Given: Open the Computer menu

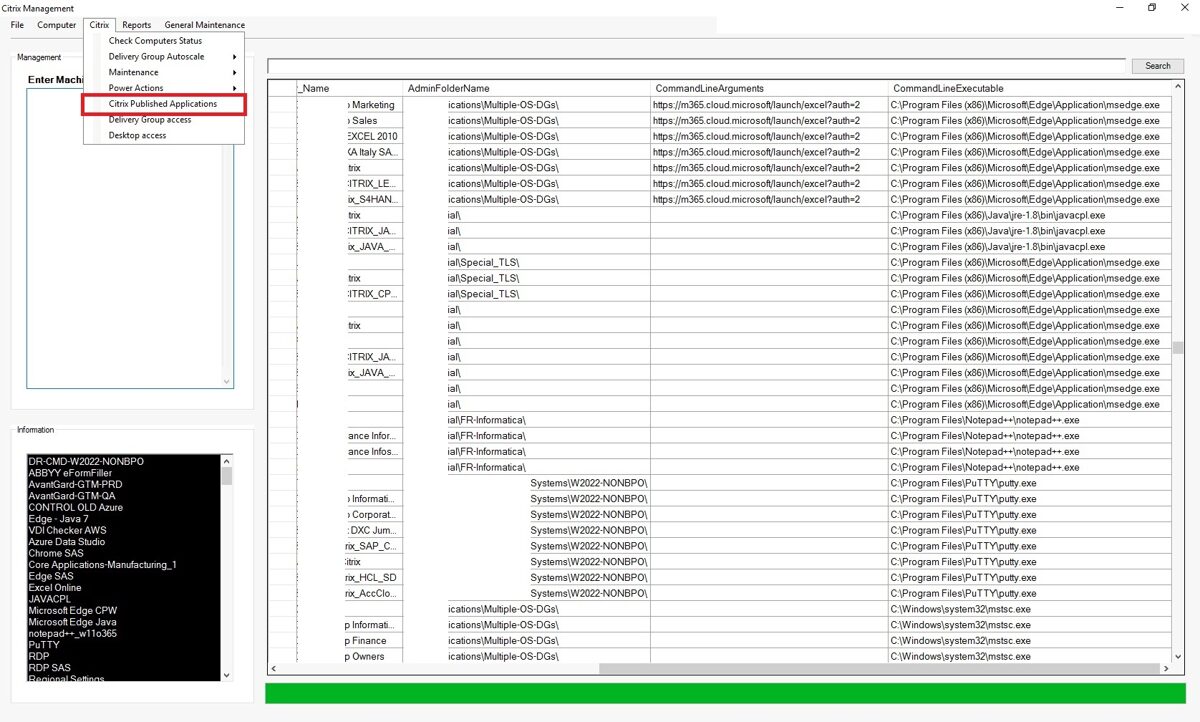Looking at the screenshot, I should tap(56, 25).
